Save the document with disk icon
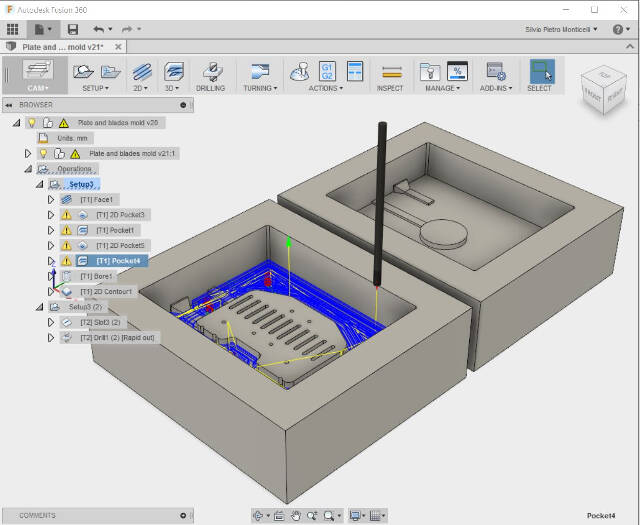 coord(73,29)
